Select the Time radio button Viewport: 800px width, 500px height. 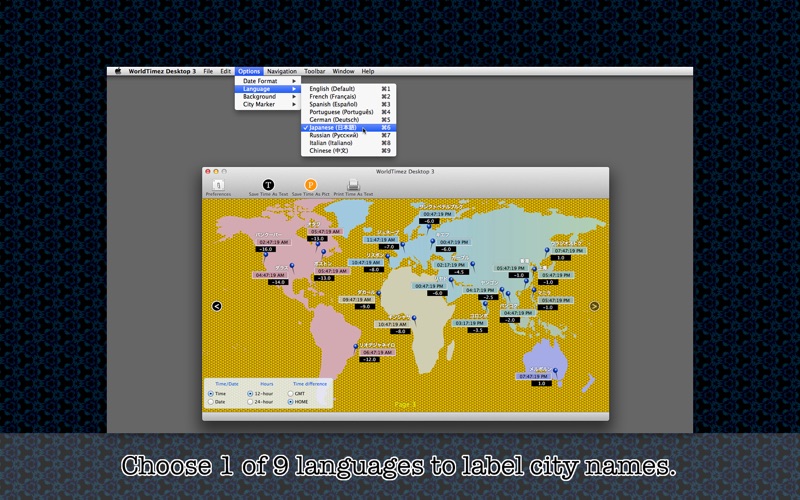coord(211,394)
